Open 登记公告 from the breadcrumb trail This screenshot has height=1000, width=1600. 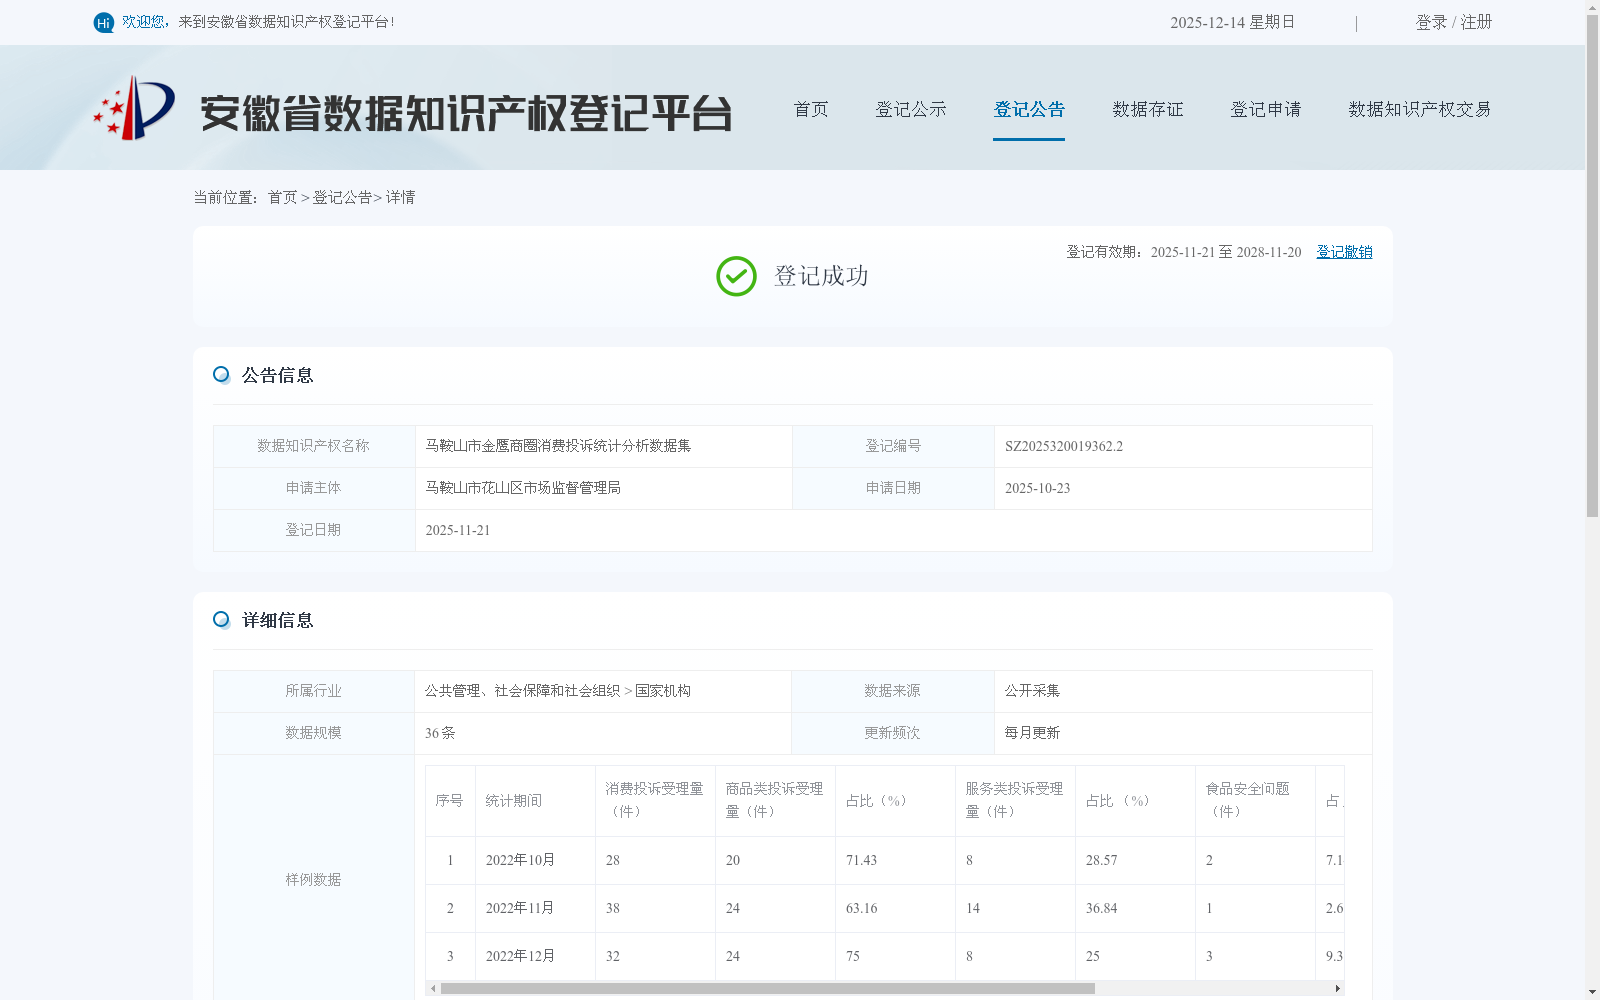pos(341,197)
